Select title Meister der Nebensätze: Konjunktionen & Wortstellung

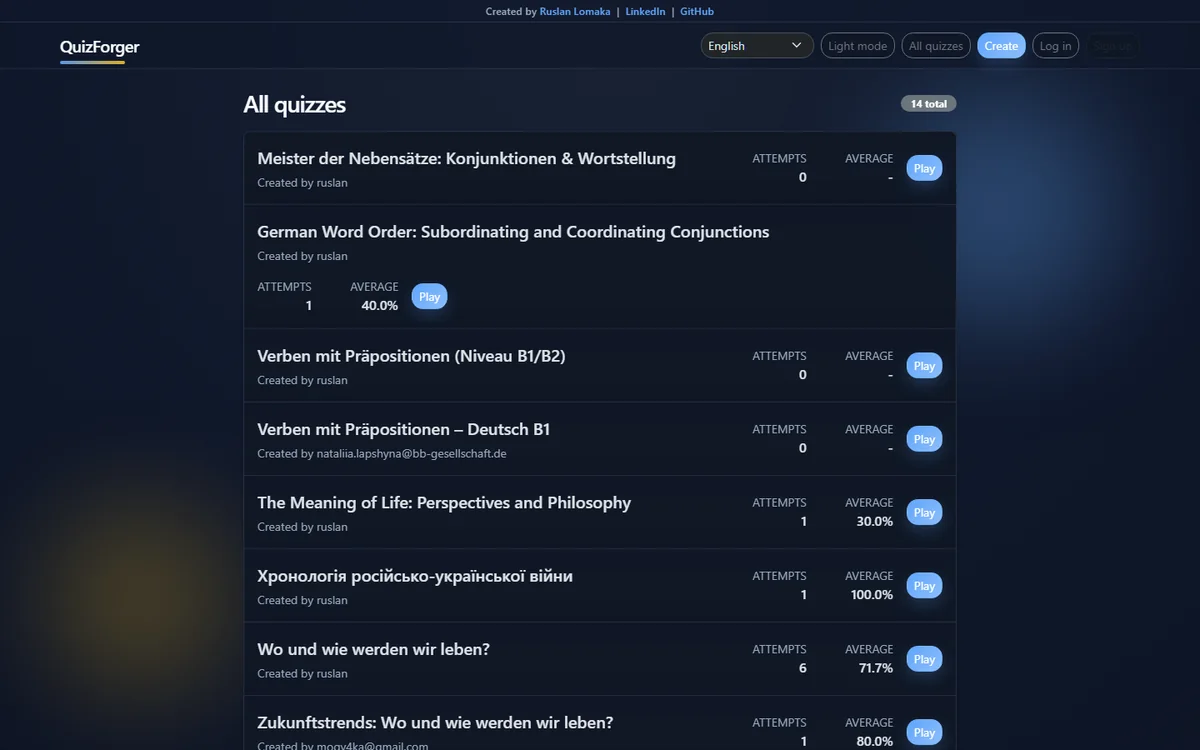(466, 158)
